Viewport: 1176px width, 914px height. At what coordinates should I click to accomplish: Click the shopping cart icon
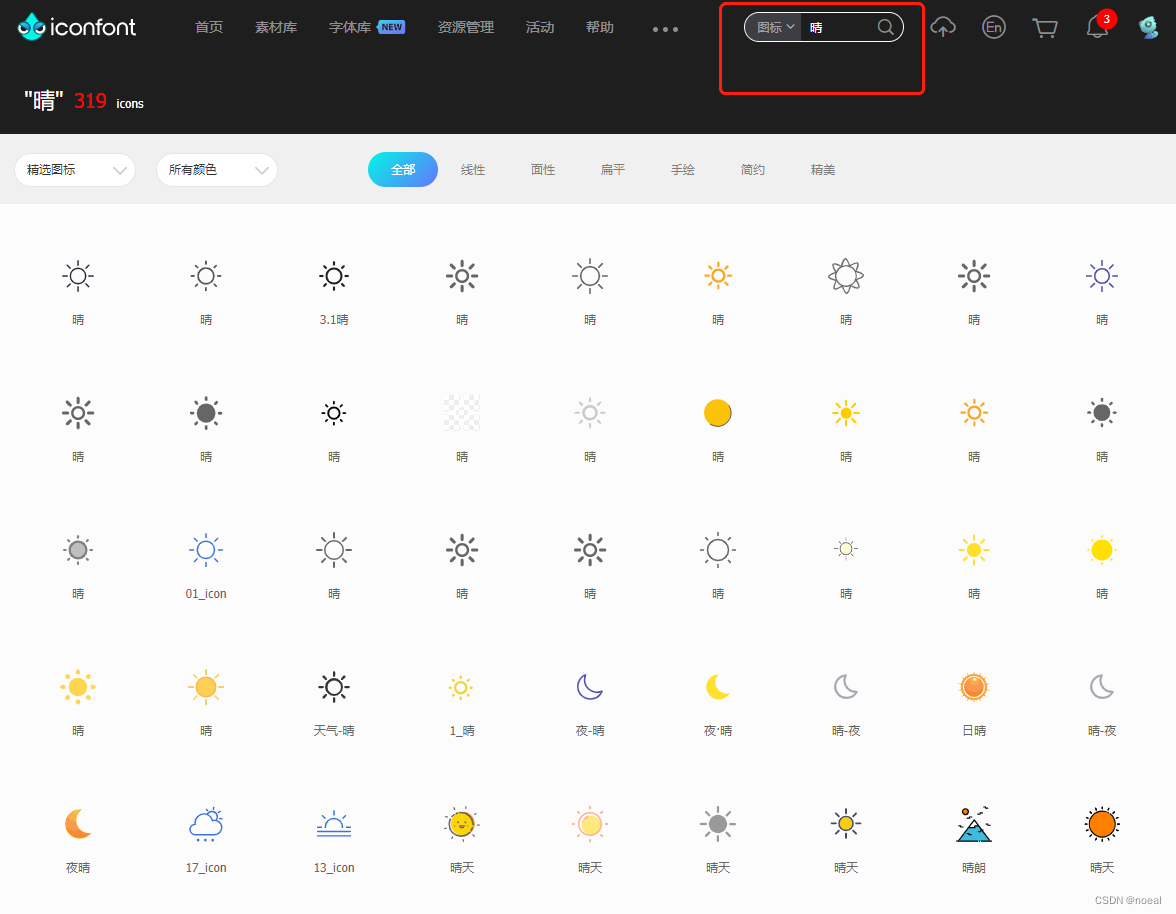click(1045, 27)
